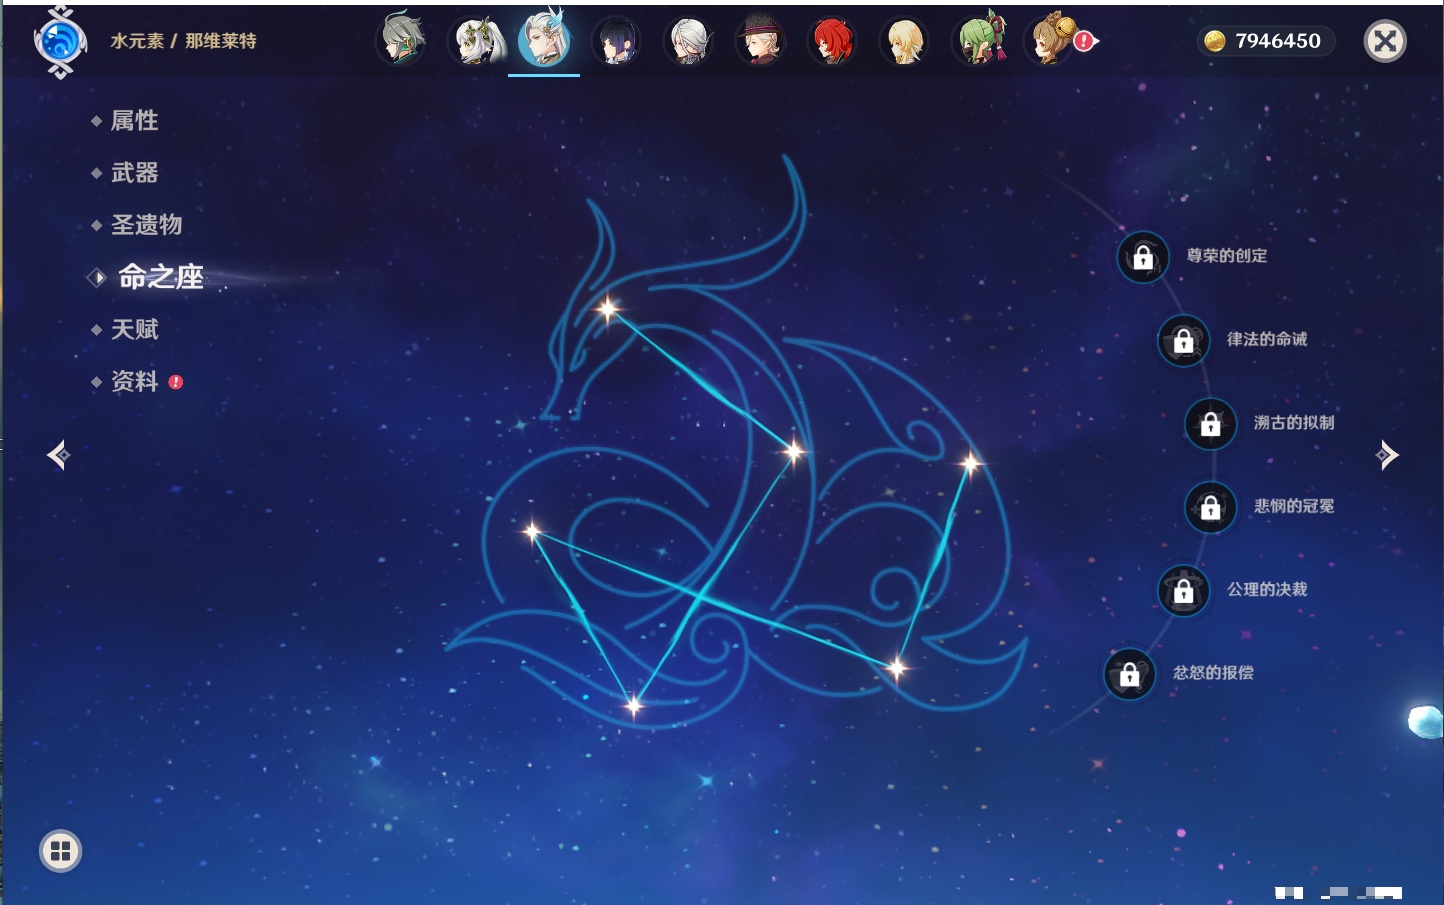Click the Mora balance 7946450

pos(1278,41)
